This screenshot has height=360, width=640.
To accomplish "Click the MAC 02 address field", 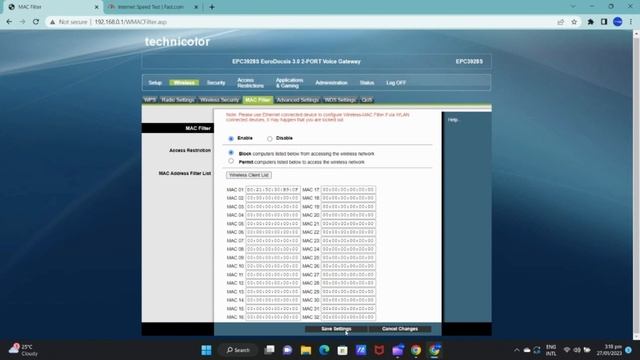I will (x=273, y=198).
